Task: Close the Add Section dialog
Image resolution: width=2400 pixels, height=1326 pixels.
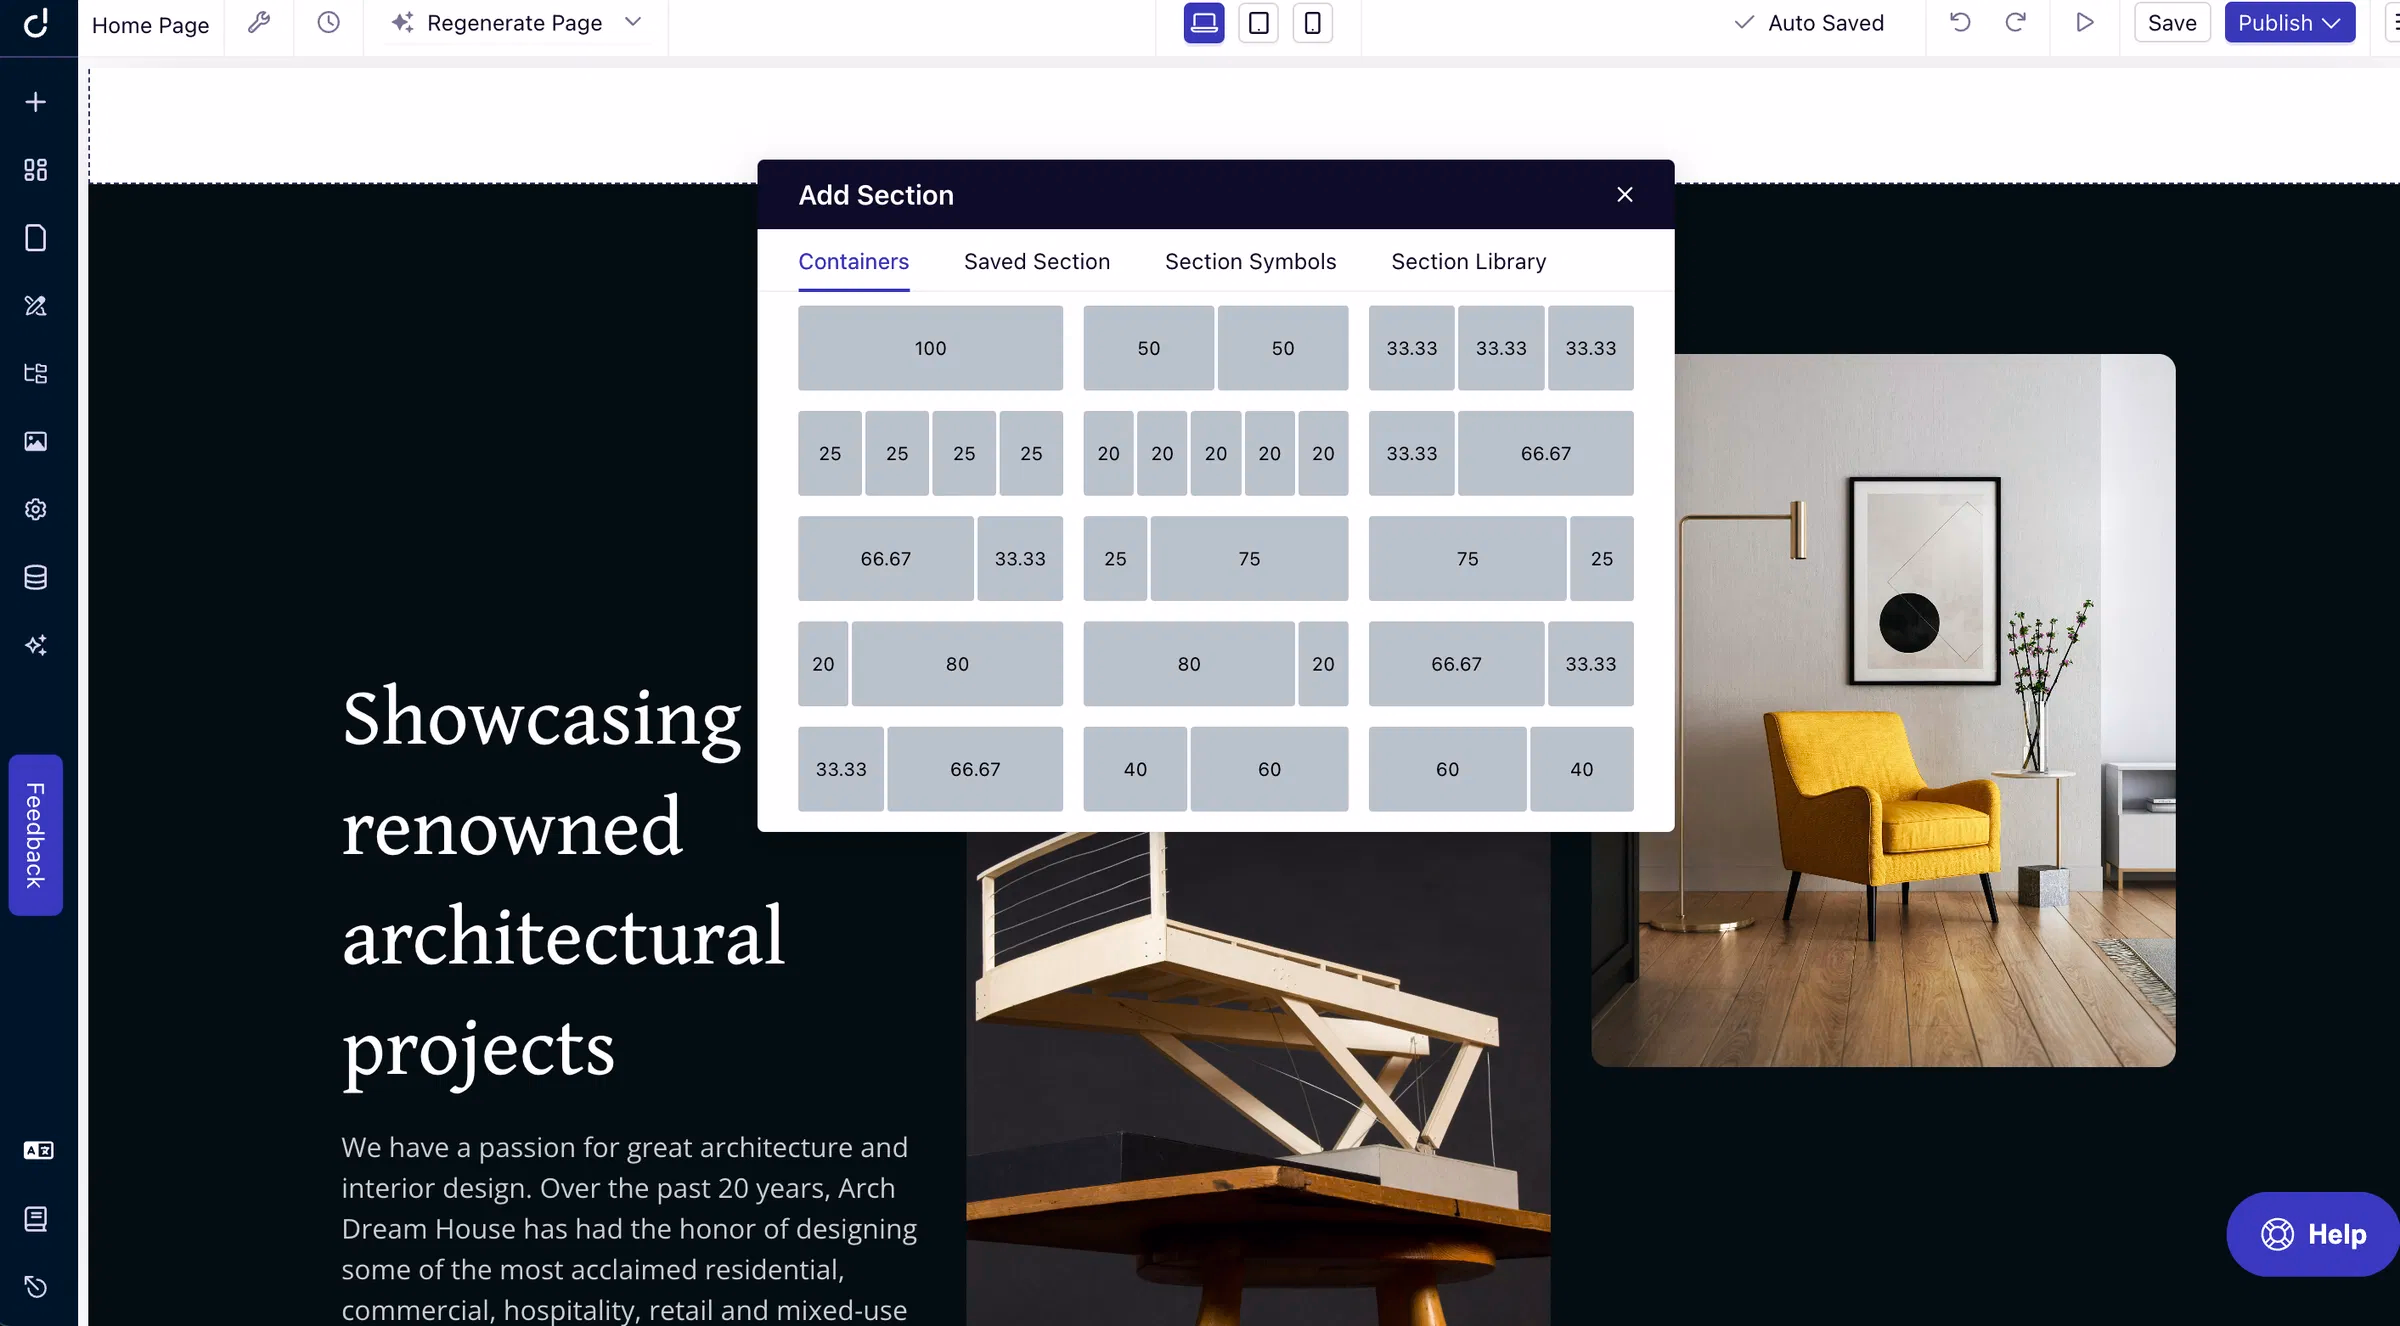Action: click(x=1624, y=195)
